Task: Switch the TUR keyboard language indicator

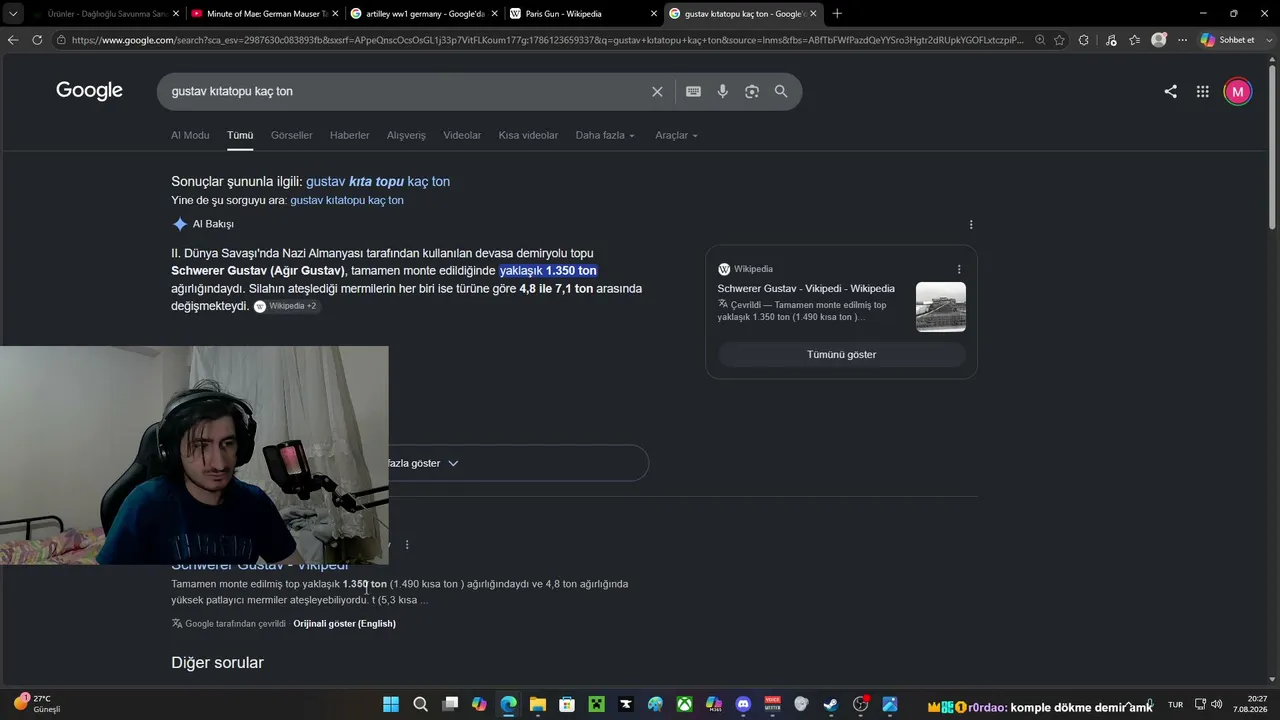Action: click(1175, 704)
